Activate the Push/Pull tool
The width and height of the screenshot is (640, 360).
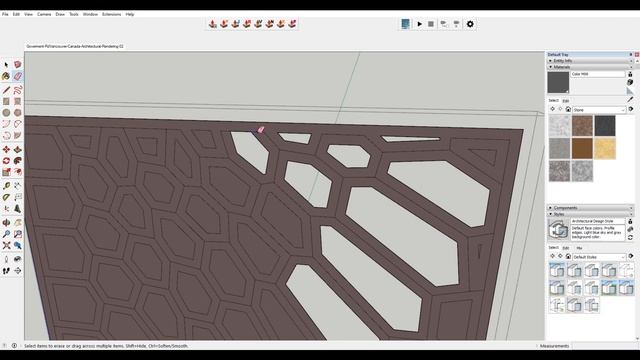(x=18, y=149)
